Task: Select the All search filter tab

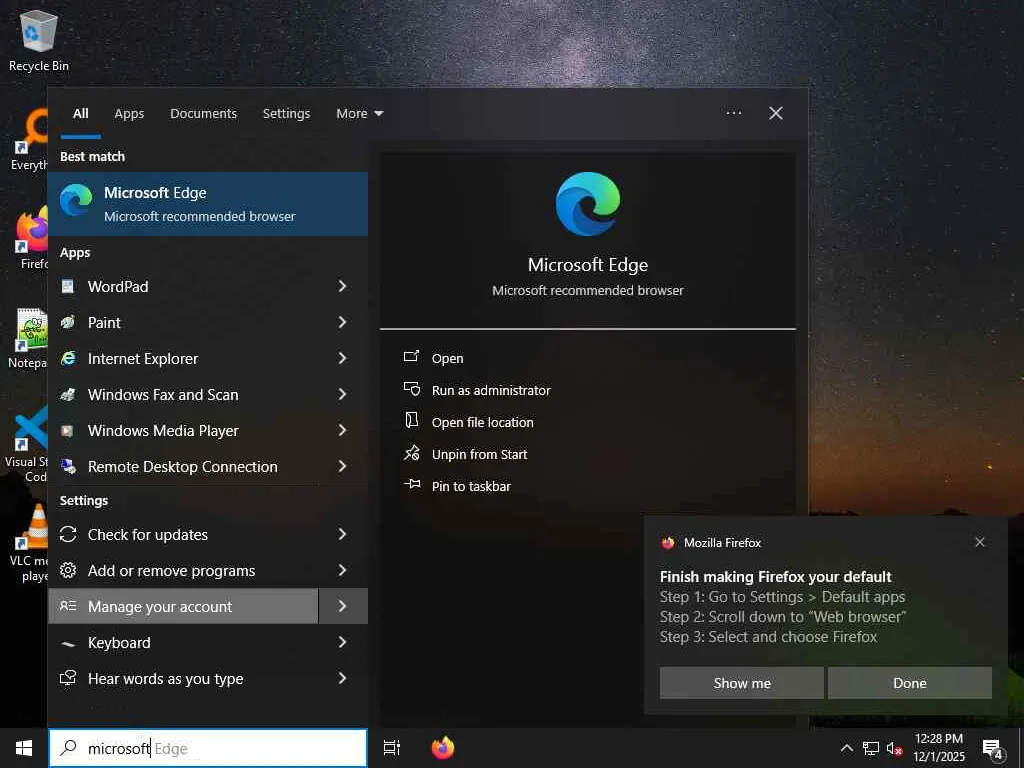Action: pyautogui.click(x=81, y=114)
